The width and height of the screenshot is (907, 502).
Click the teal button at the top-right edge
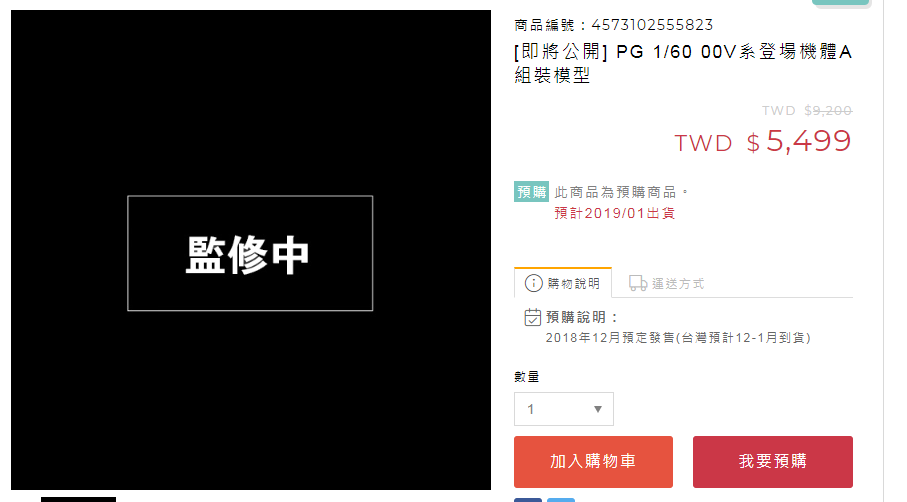[840, 2]
